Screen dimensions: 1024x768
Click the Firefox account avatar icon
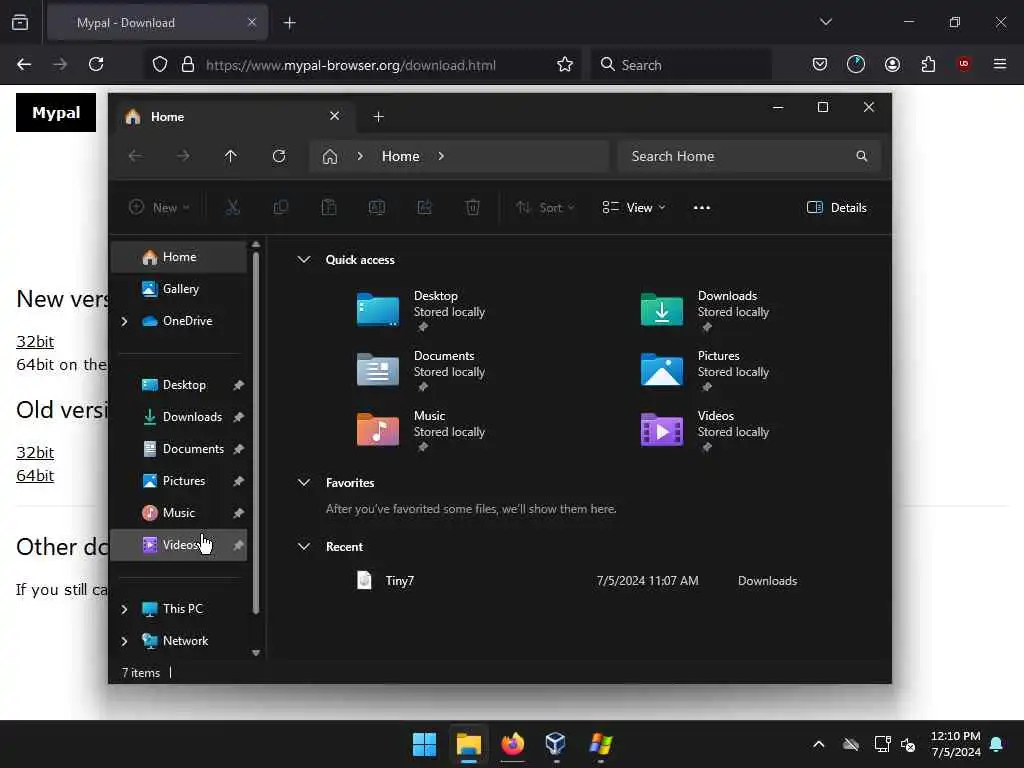[x=892, y=64]
